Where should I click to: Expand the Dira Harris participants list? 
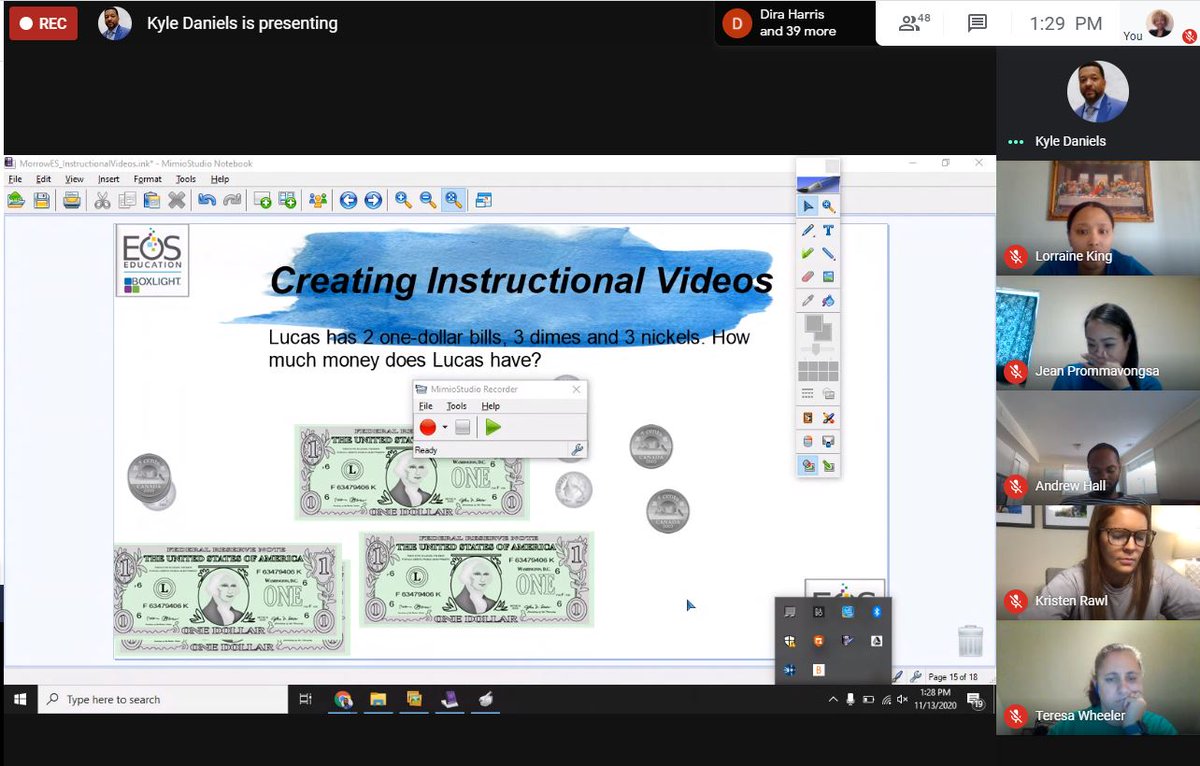(x=794, y=21)
